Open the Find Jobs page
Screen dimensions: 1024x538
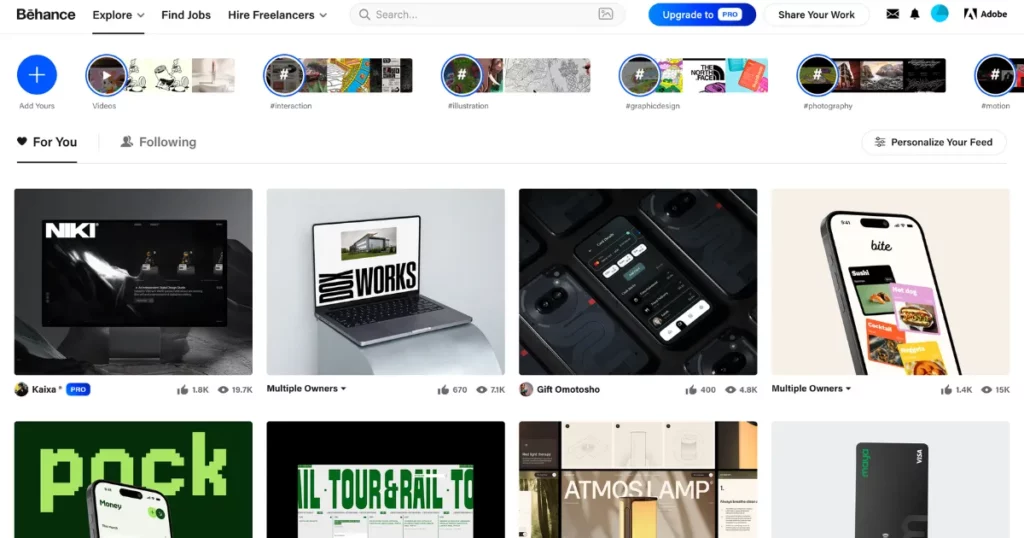186,15
